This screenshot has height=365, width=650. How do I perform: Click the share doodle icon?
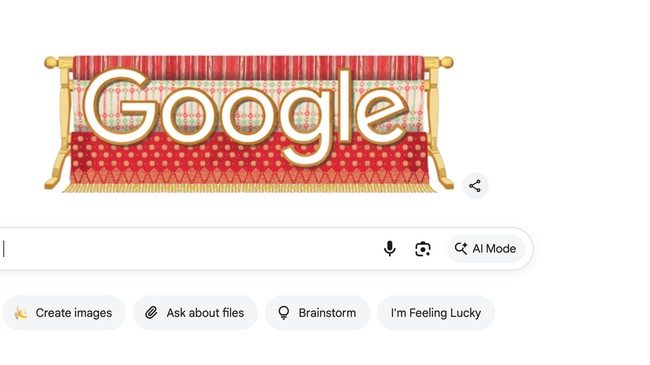475,186
